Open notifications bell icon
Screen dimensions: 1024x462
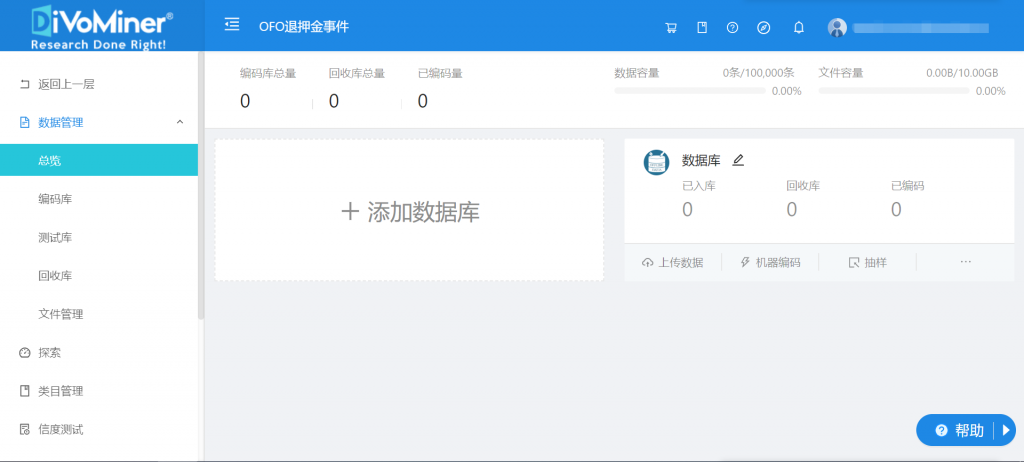point(799,27)
